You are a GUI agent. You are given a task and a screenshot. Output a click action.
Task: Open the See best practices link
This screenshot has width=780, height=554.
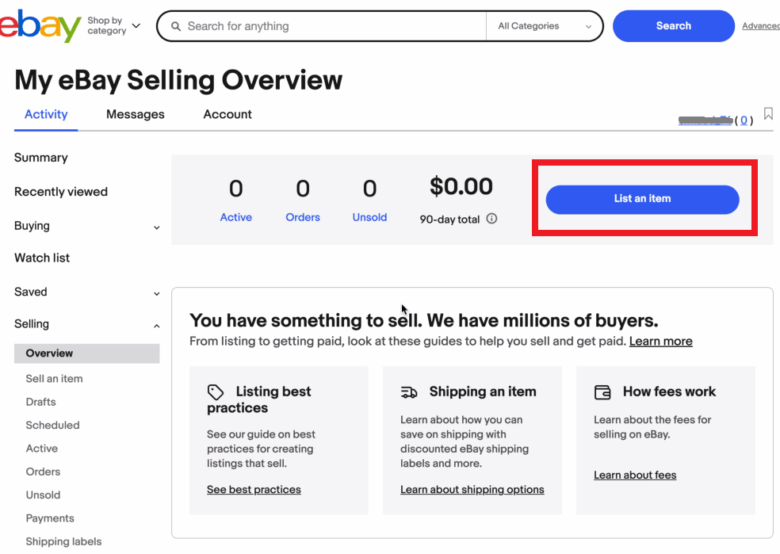[254, 490]
